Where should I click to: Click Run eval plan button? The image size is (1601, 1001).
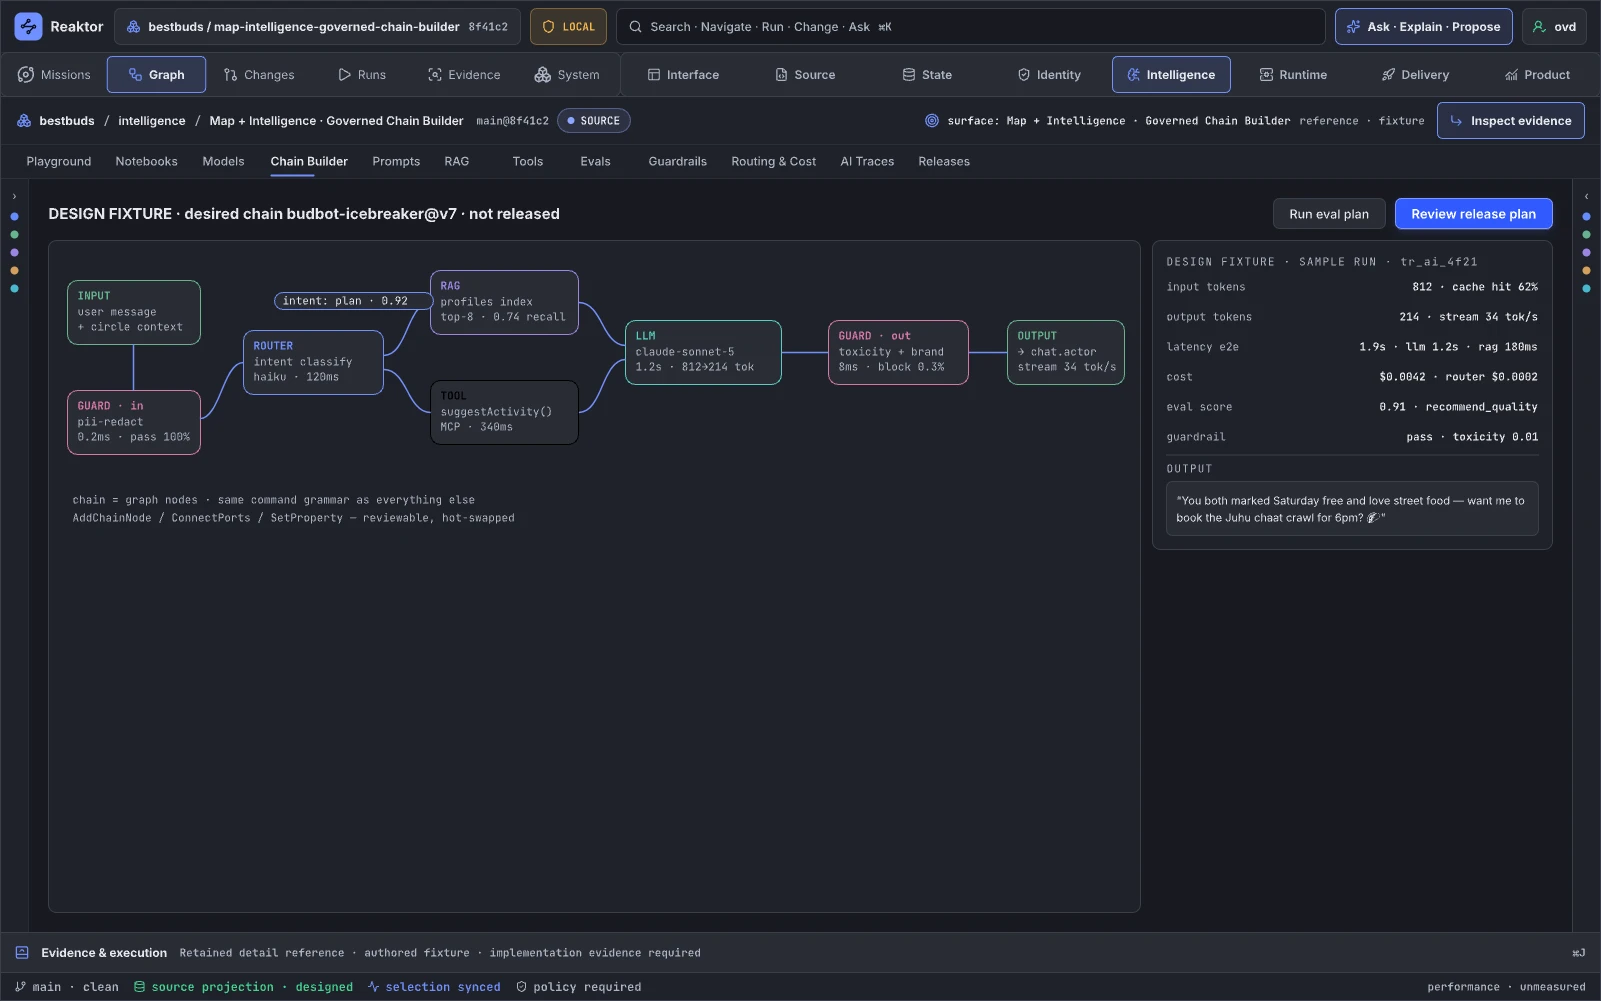[x=1329, y=214]
